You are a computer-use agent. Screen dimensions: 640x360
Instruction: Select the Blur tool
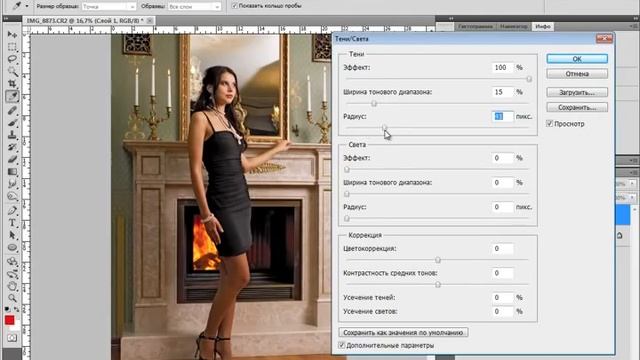pos(12,184)
